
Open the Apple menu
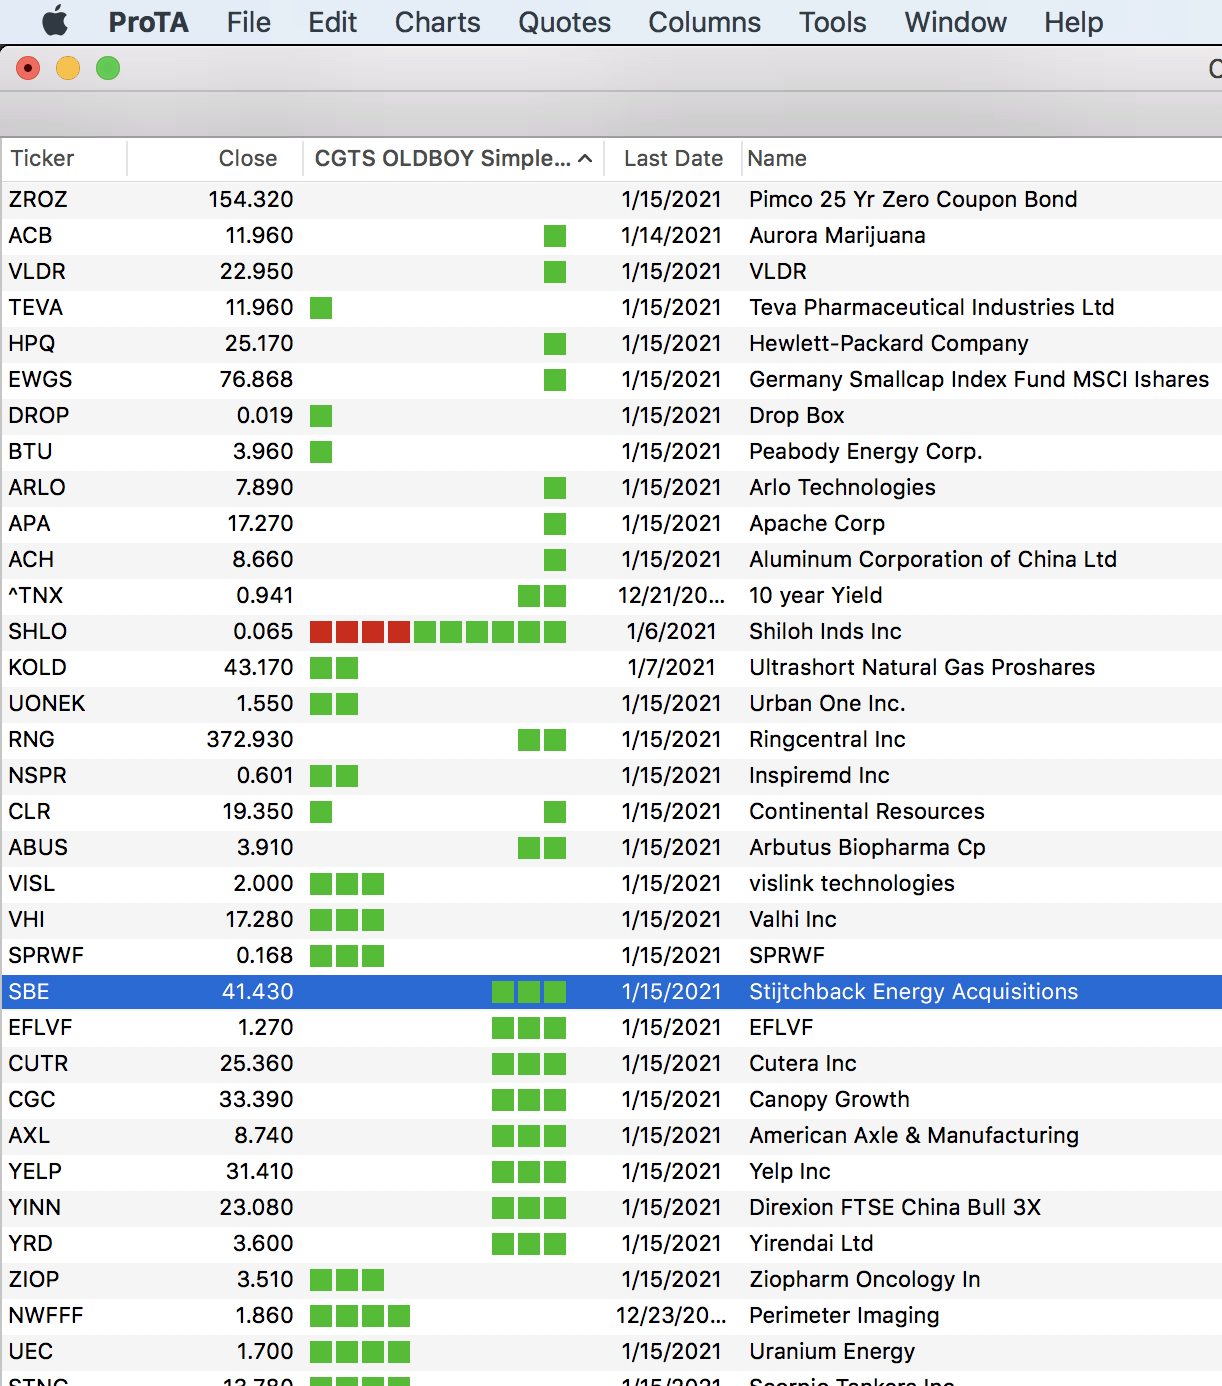click(56, 21)
